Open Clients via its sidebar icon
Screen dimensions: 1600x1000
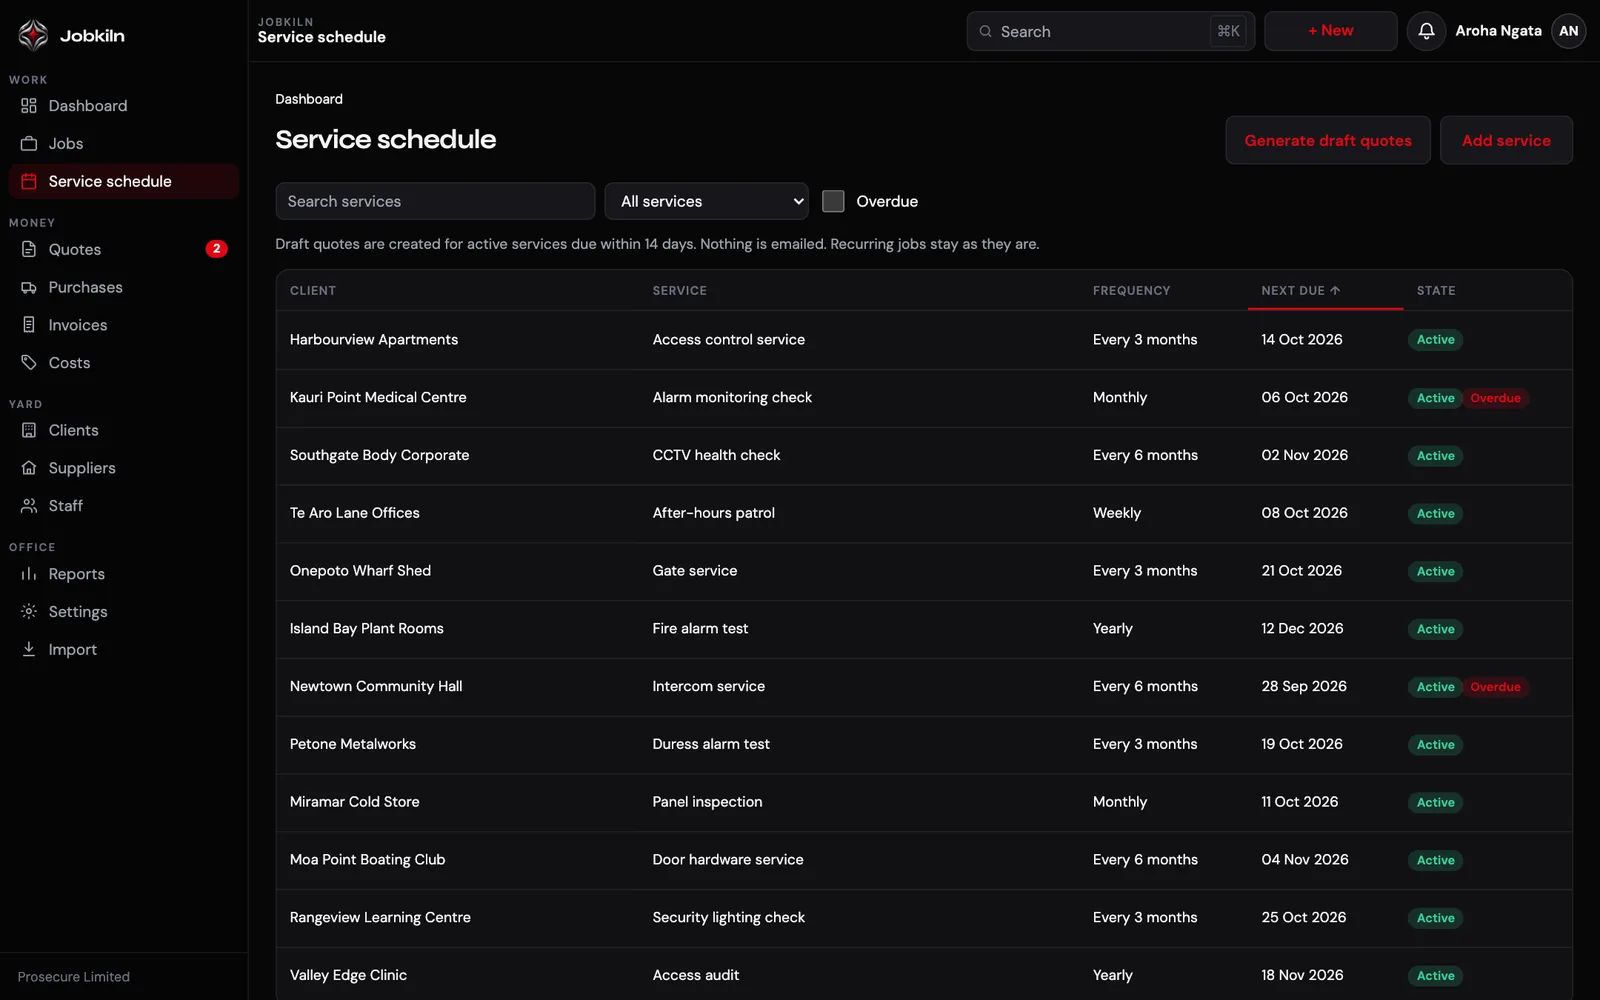click(29, 430)
